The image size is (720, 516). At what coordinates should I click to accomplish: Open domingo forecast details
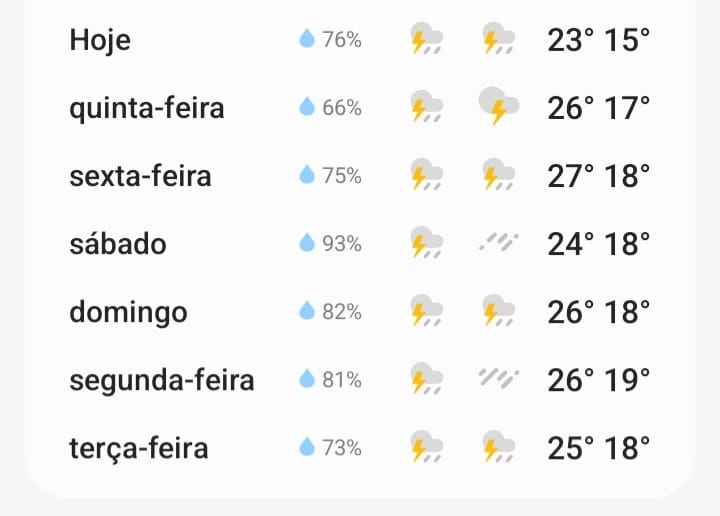point(360,311)
